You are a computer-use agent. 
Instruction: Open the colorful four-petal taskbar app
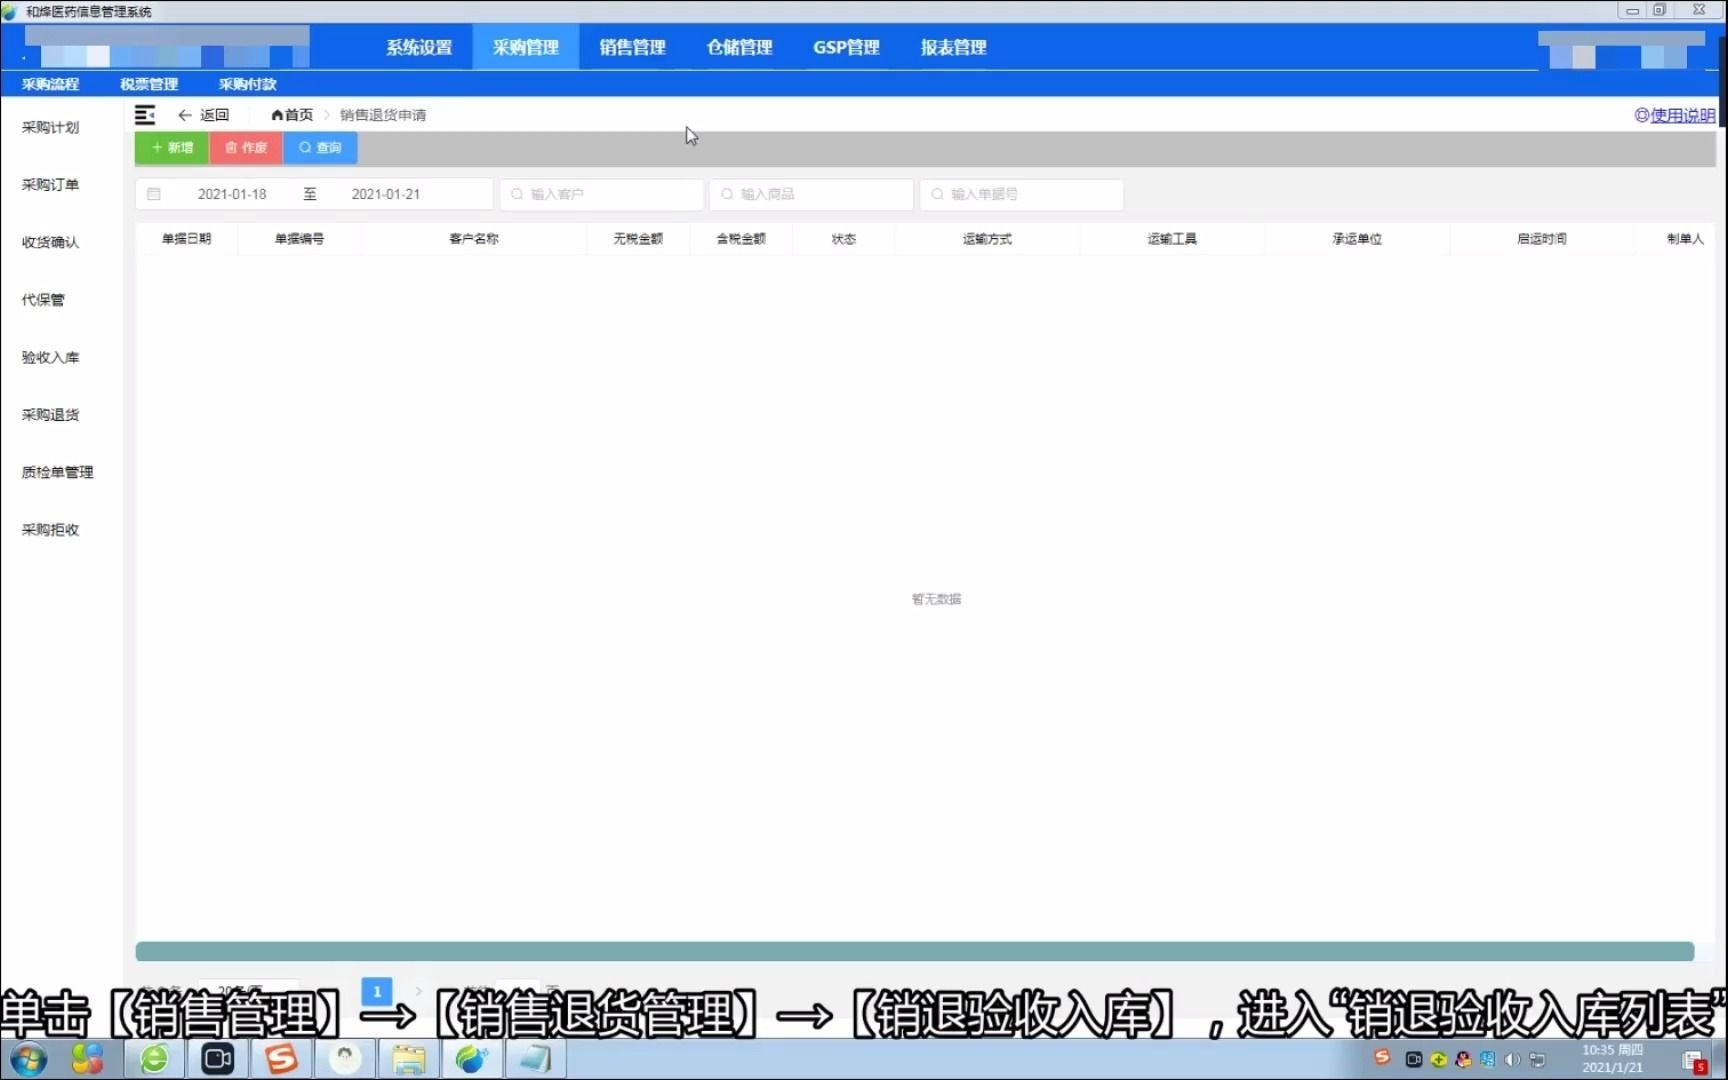point(87,1059)
